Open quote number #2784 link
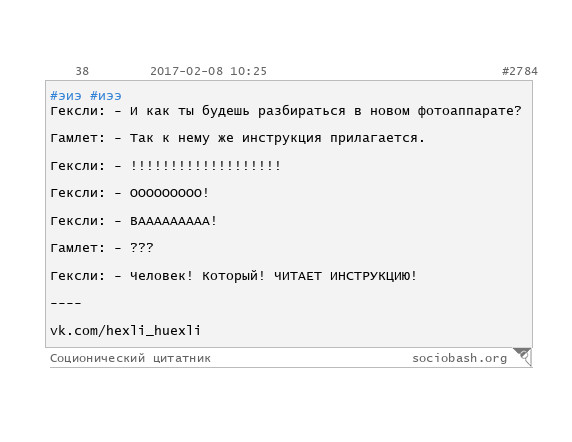Screen dimensions: 572x442 click(520, 71)
